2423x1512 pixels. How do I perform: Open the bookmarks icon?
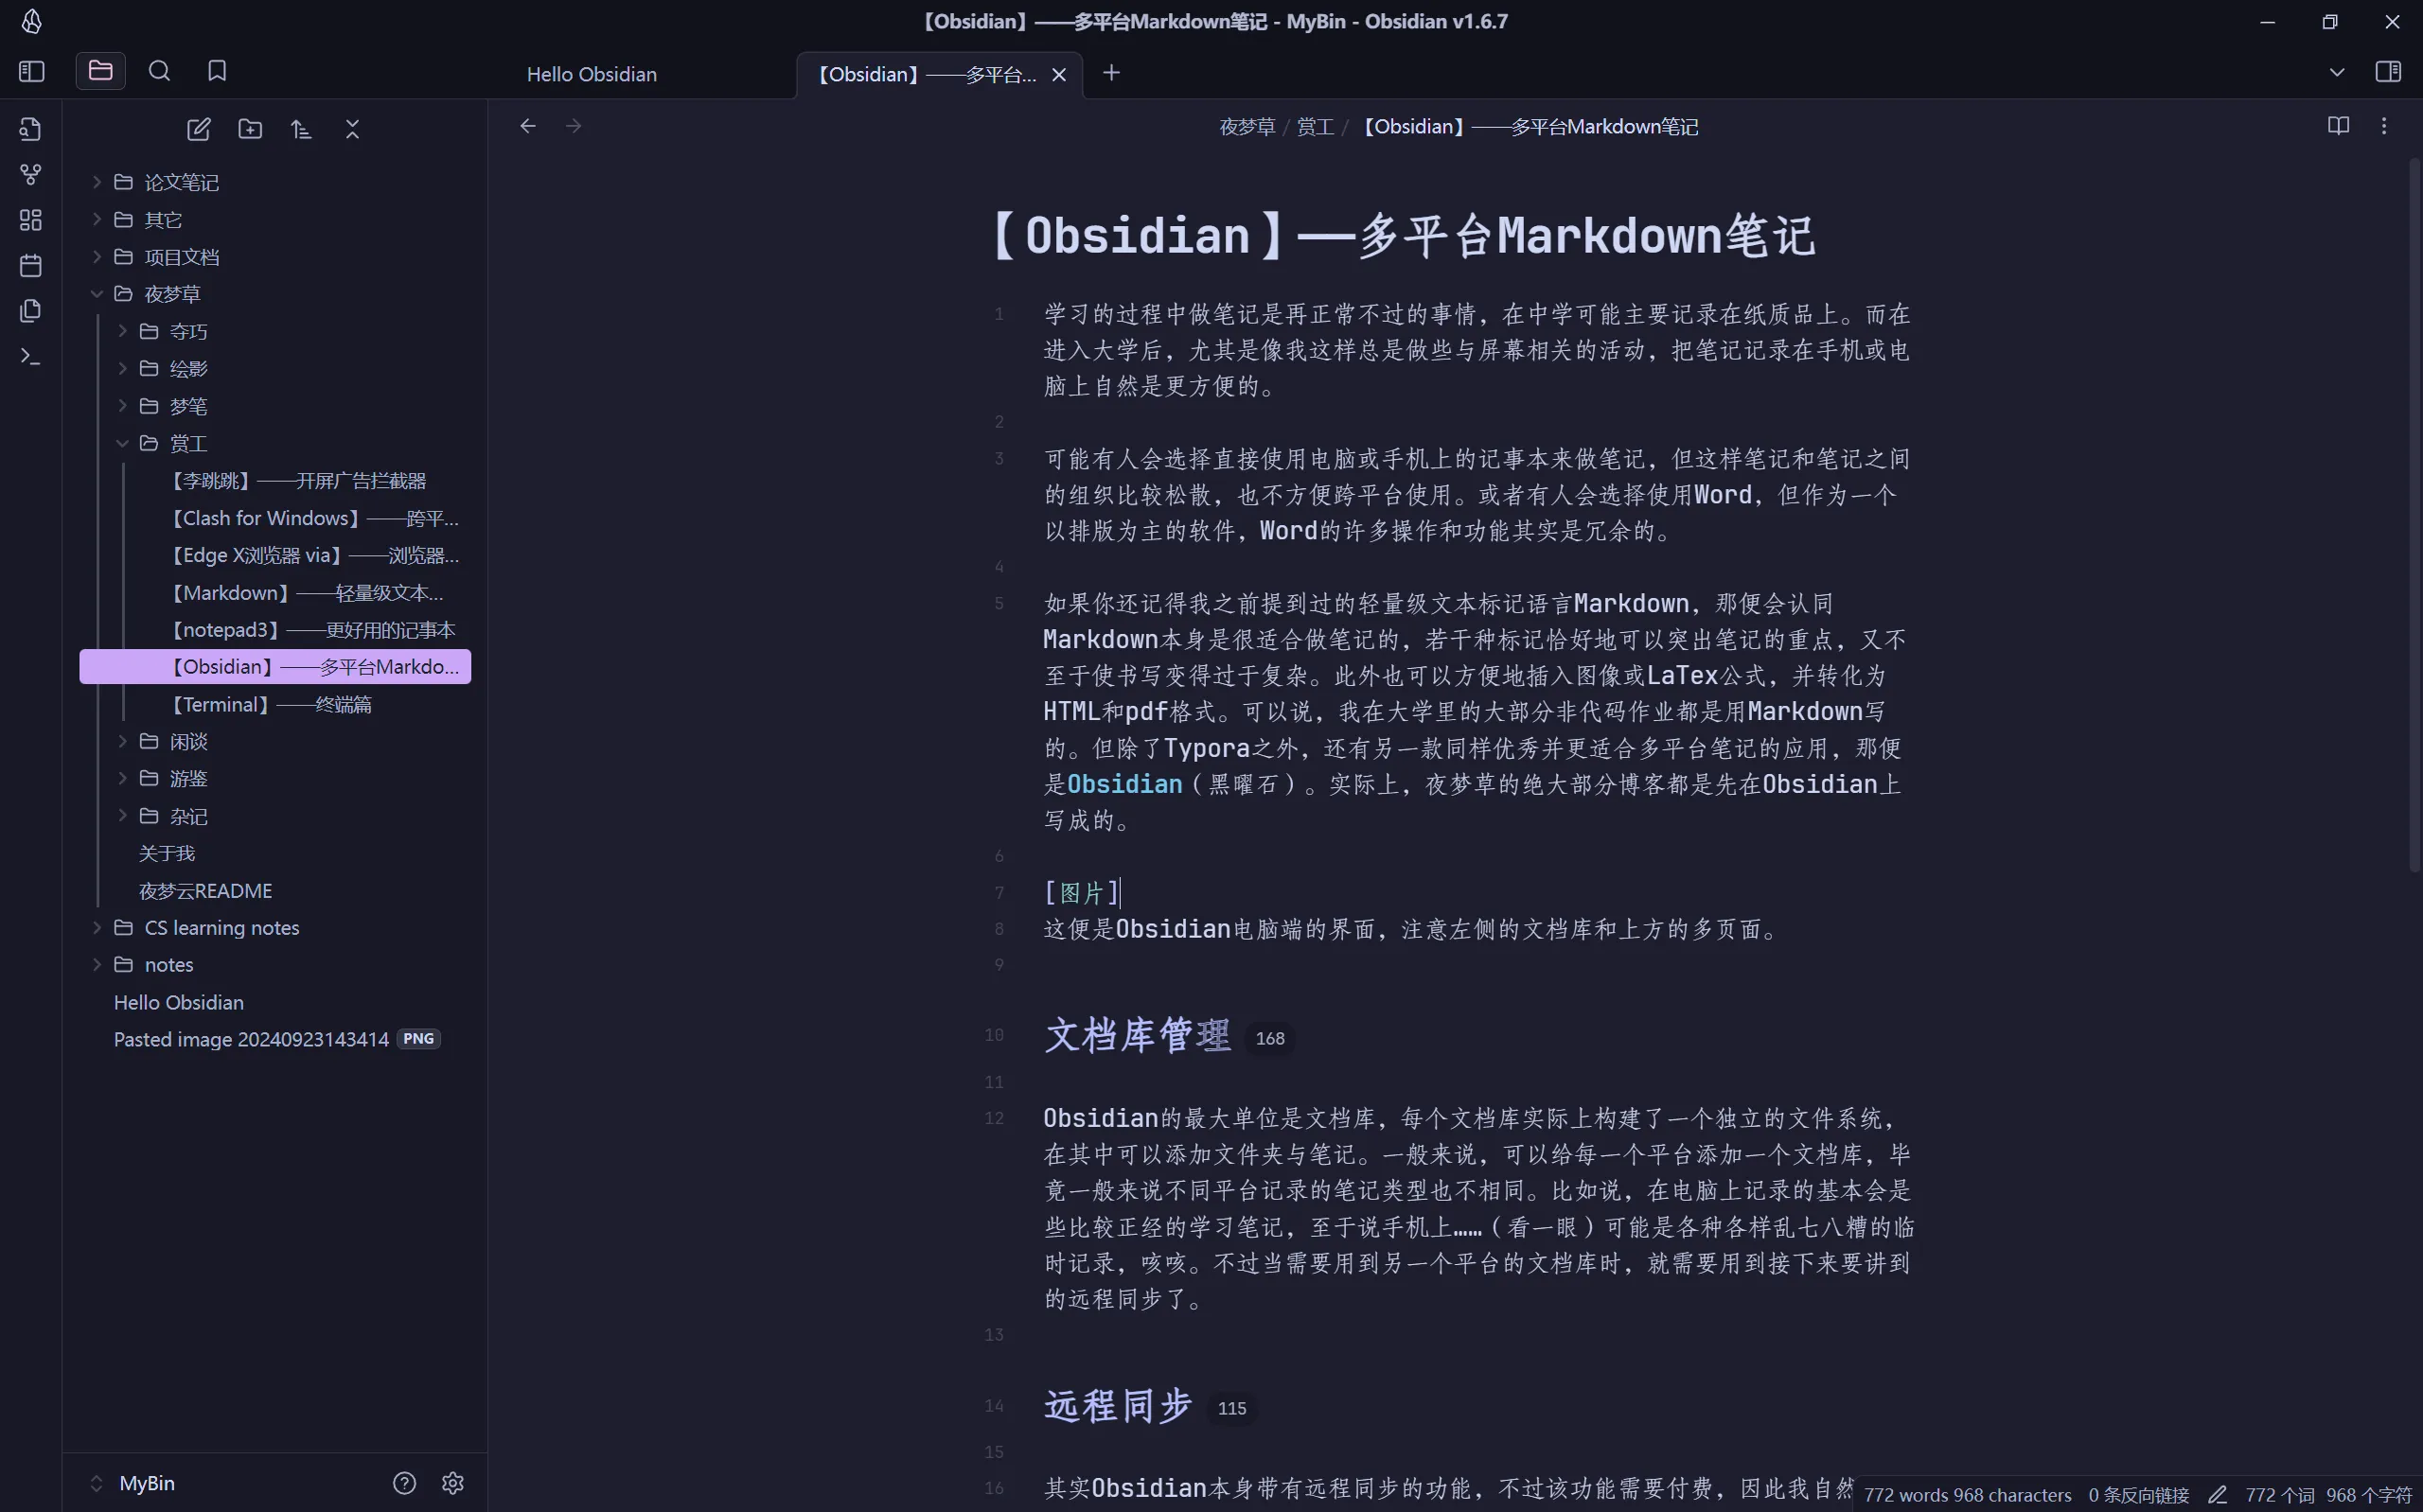[x=217, y=71]
